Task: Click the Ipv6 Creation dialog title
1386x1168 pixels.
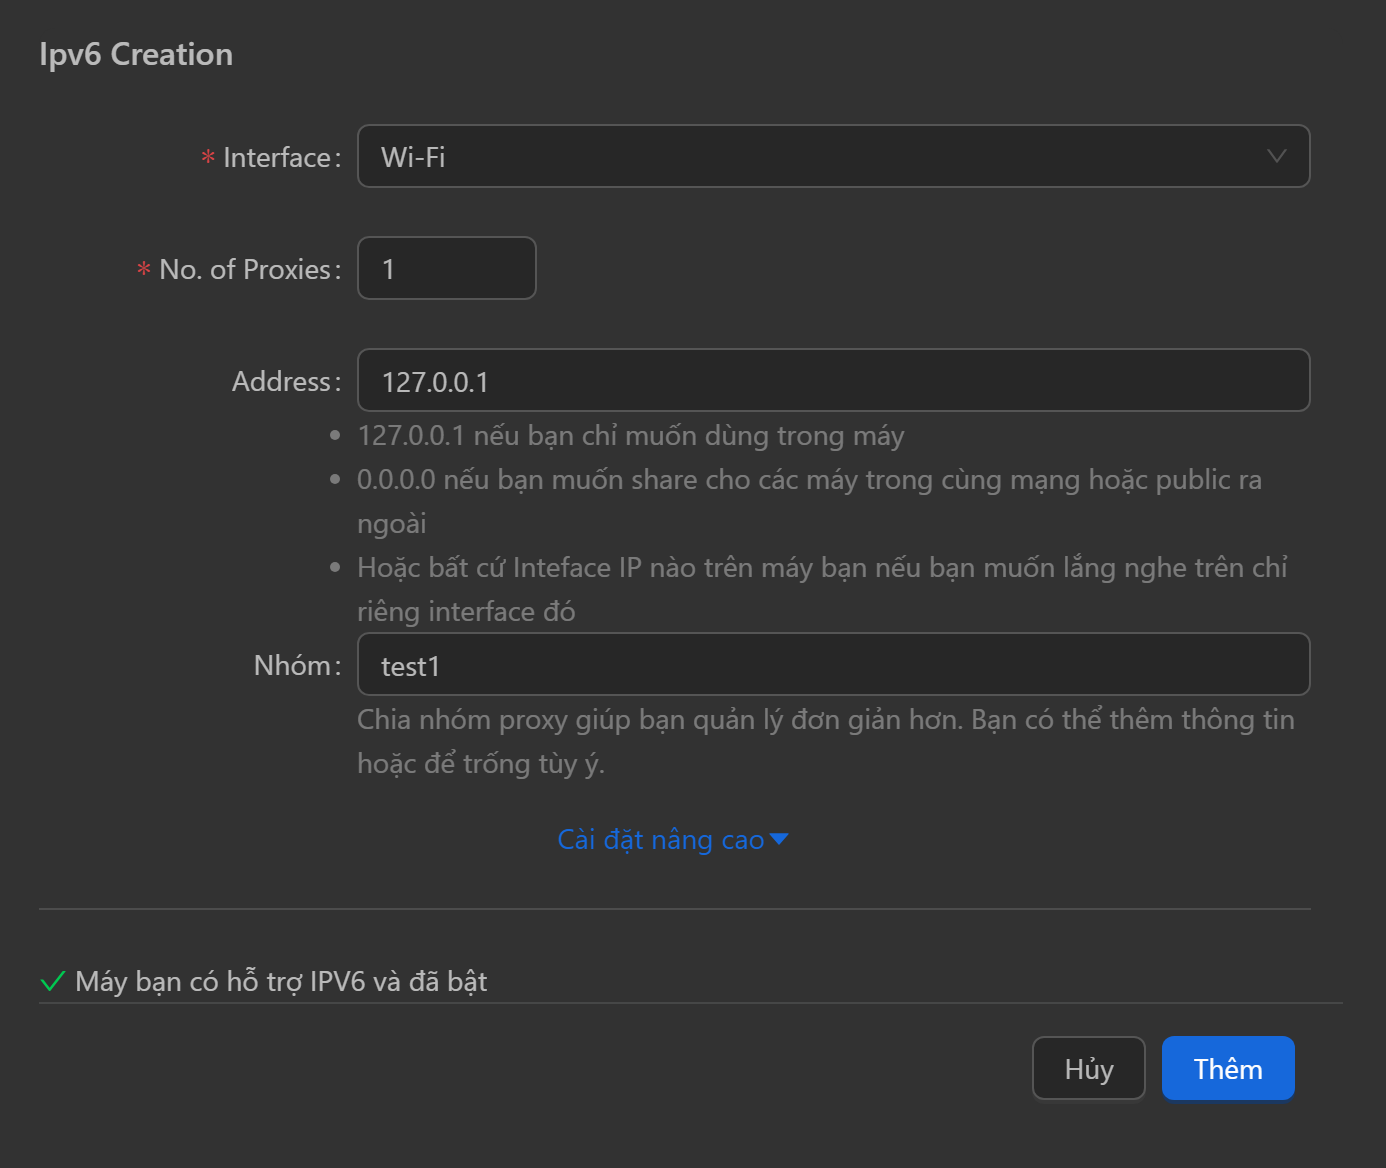Action: pyautogui.click(x=136, y=54)
